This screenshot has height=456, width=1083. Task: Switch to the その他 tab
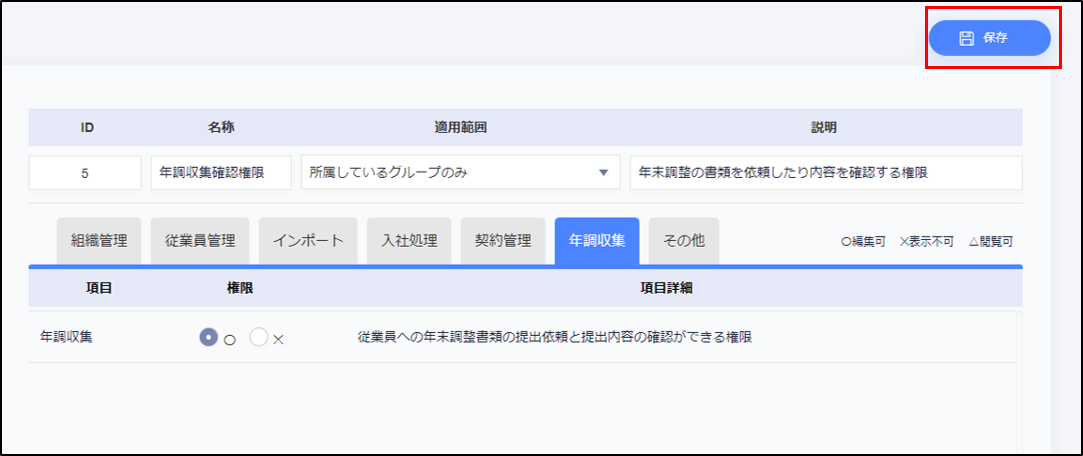683,241
